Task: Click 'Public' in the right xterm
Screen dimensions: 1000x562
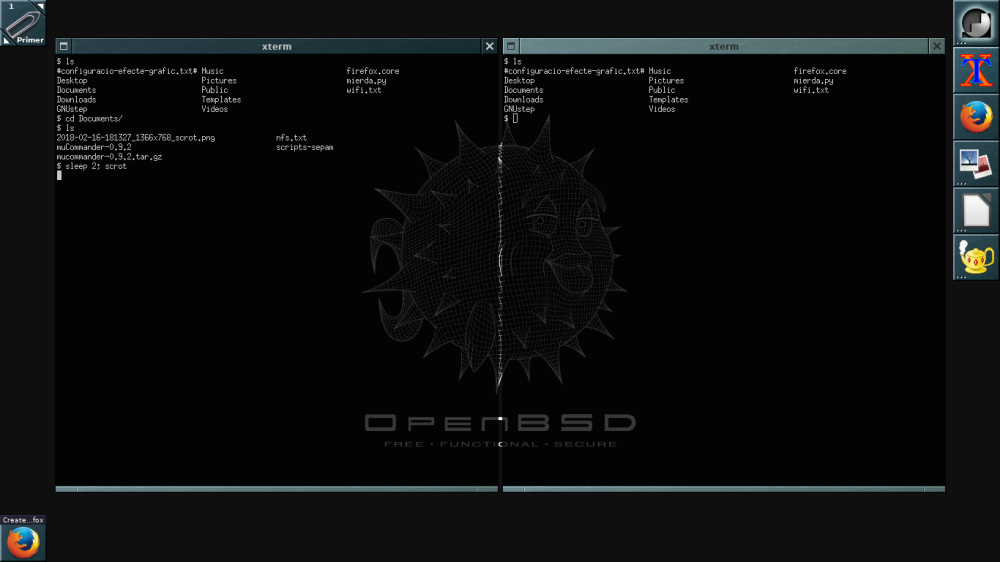Action: (662, 91)
